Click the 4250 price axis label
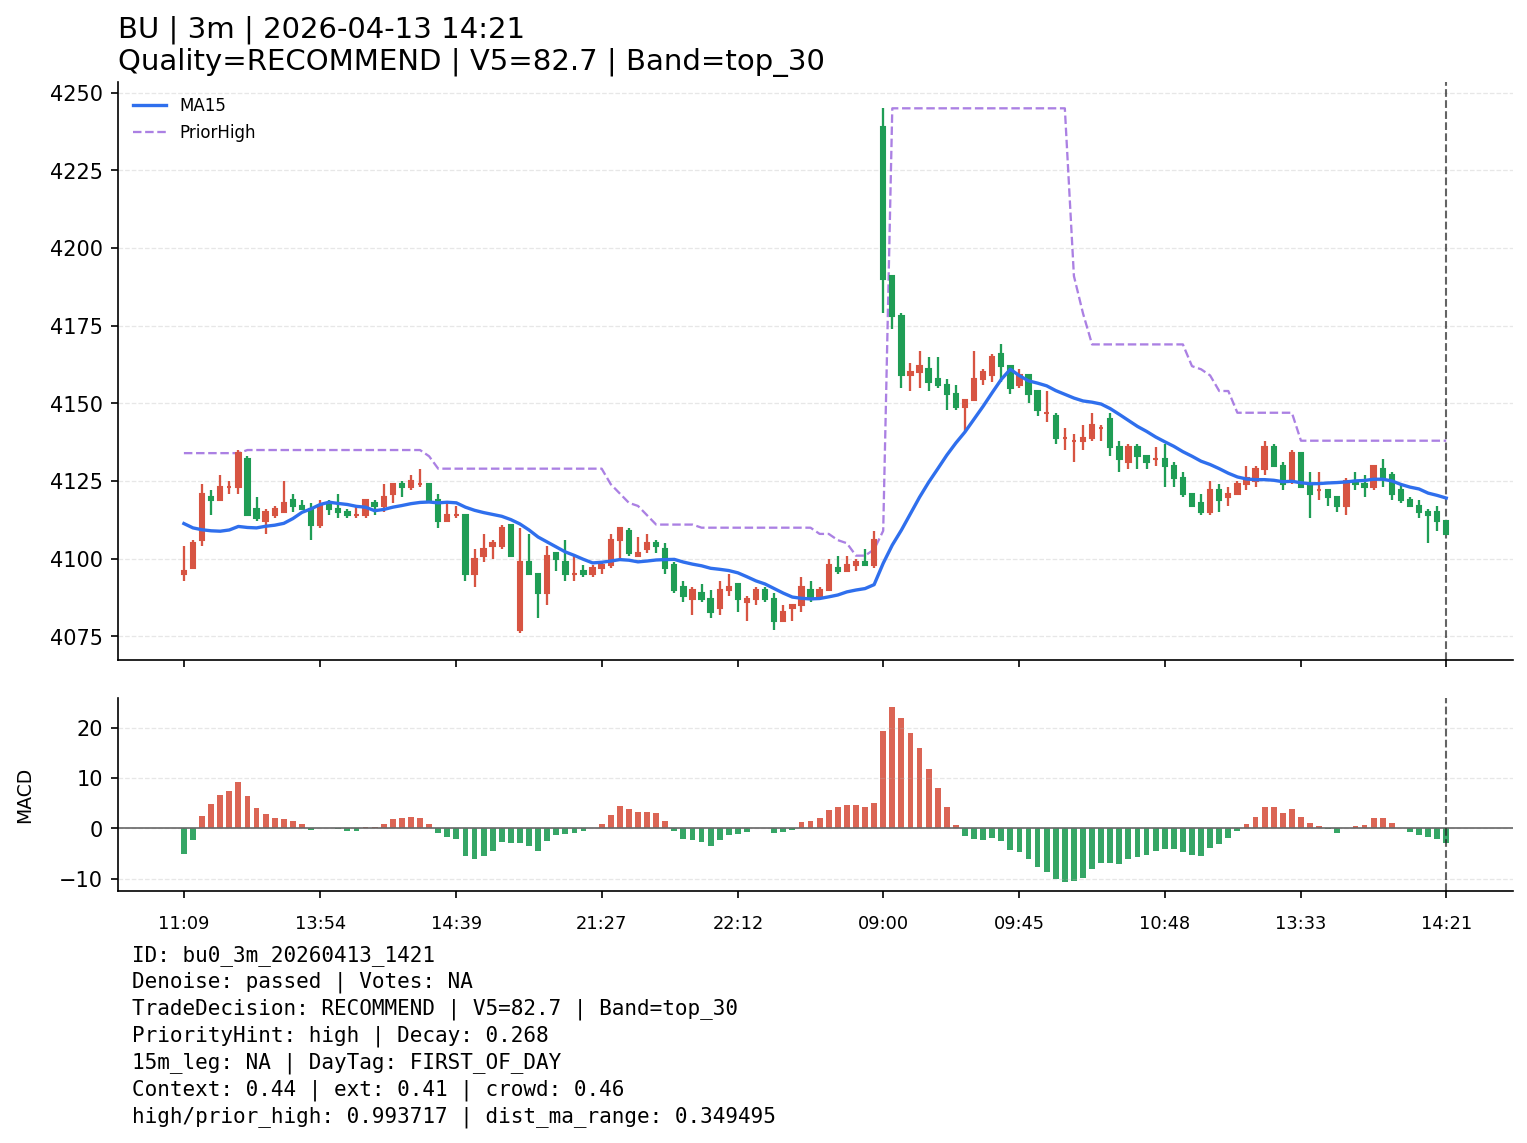 coord(76,93)
